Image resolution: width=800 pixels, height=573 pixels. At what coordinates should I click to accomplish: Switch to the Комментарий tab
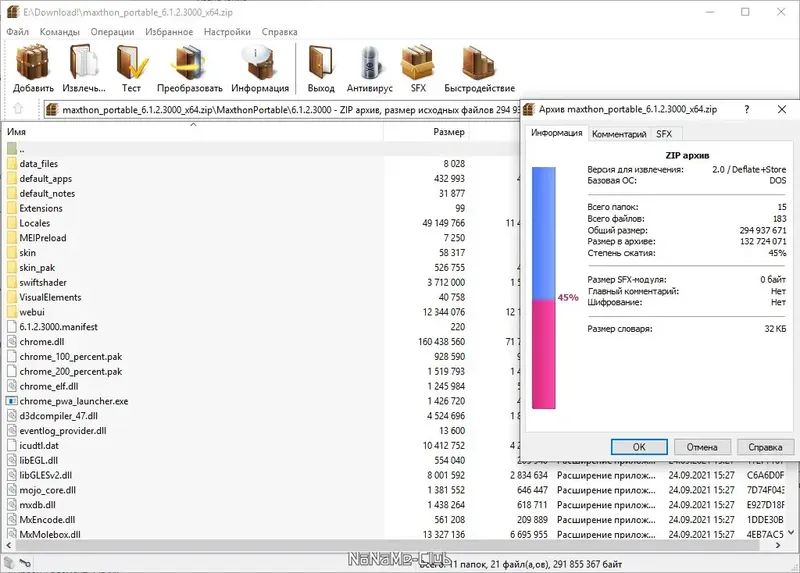tap(619, 134)
